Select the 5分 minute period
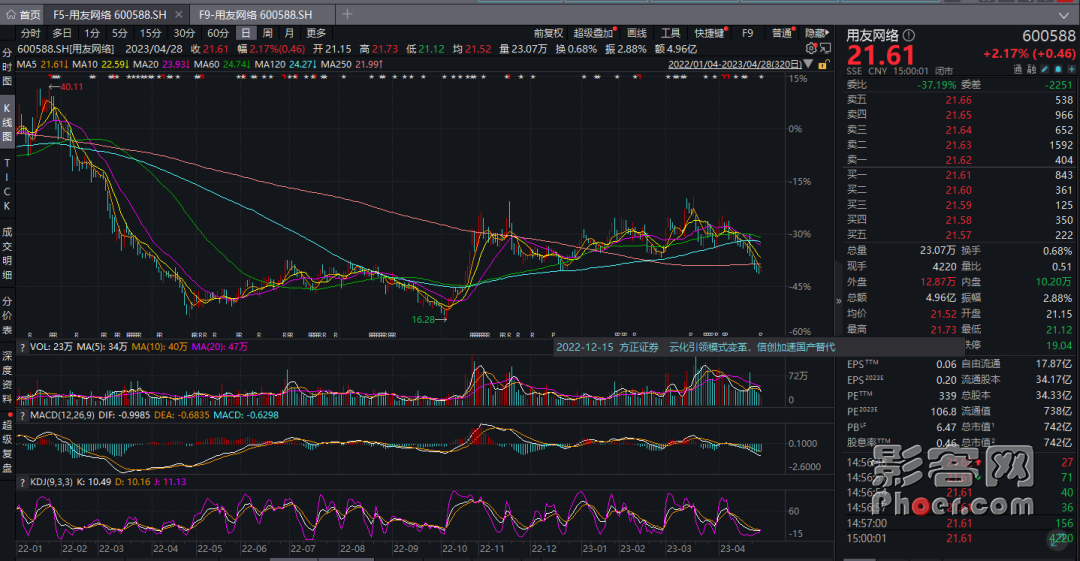 [120, 33]
